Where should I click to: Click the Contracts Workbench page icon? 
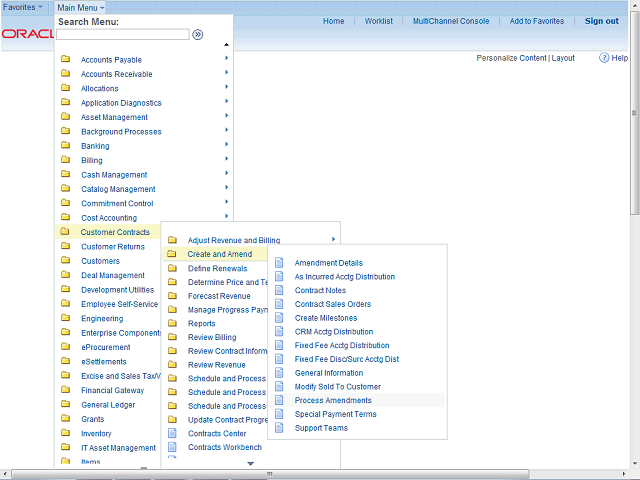172,447
